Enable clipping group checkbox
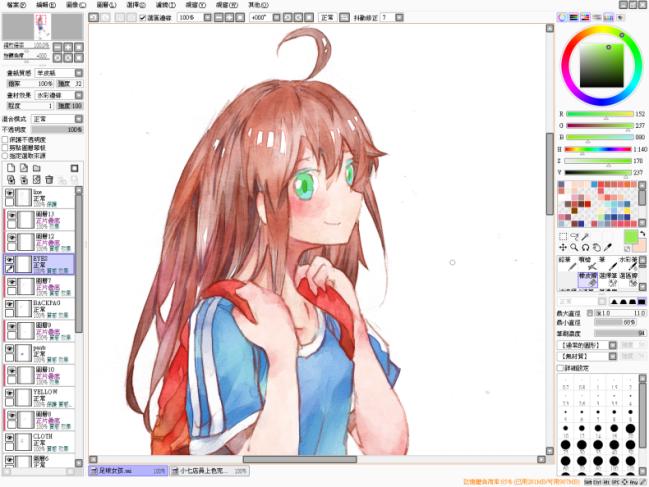 point(5,148)
